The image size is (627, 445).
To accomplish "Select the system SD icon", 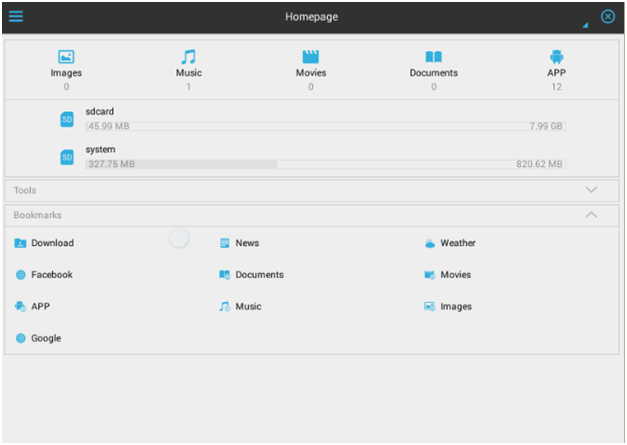I will pyautogui.click(x=67, y=157).
